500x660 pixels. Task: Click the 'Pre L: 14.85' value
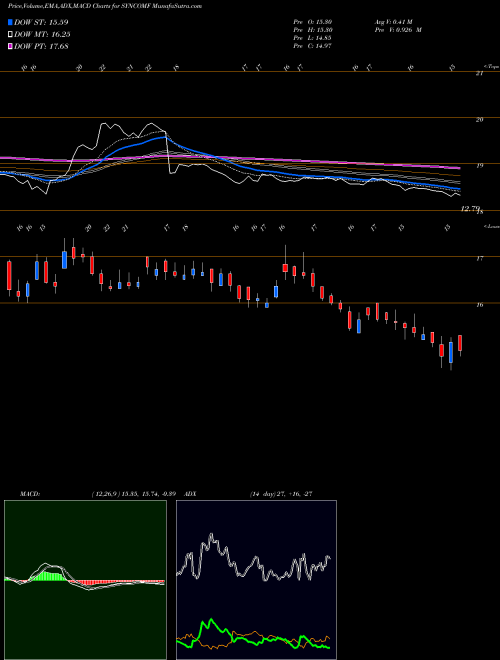314,38
